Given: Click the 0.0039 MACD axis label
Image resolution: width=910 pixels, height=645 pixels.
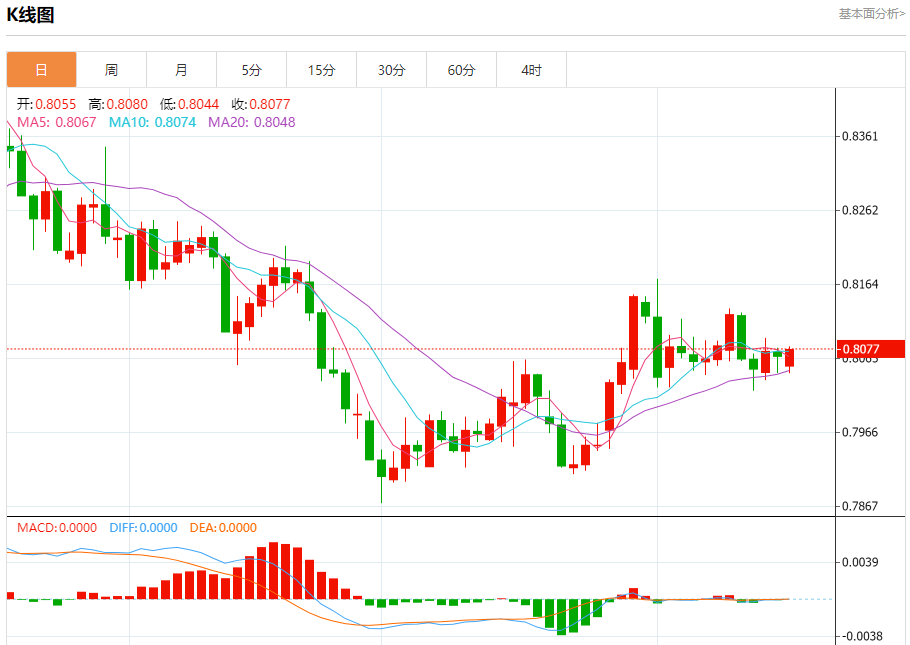Looking at the screenshot, I should pos(860,562).
